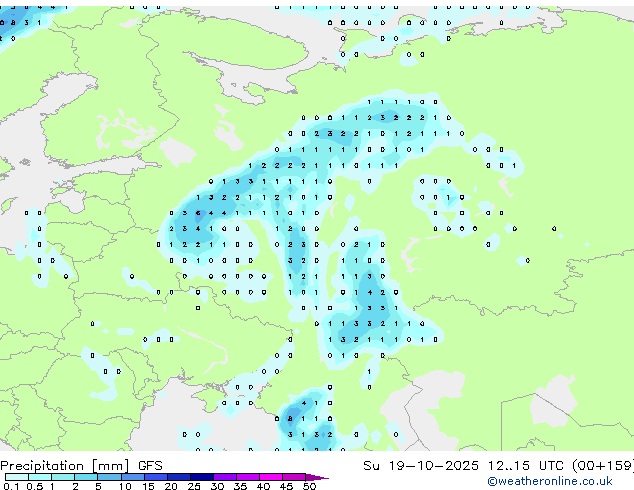Select the legend swatch between 0.1 and 0.5

pyautogui.click(x=17, y=477)
